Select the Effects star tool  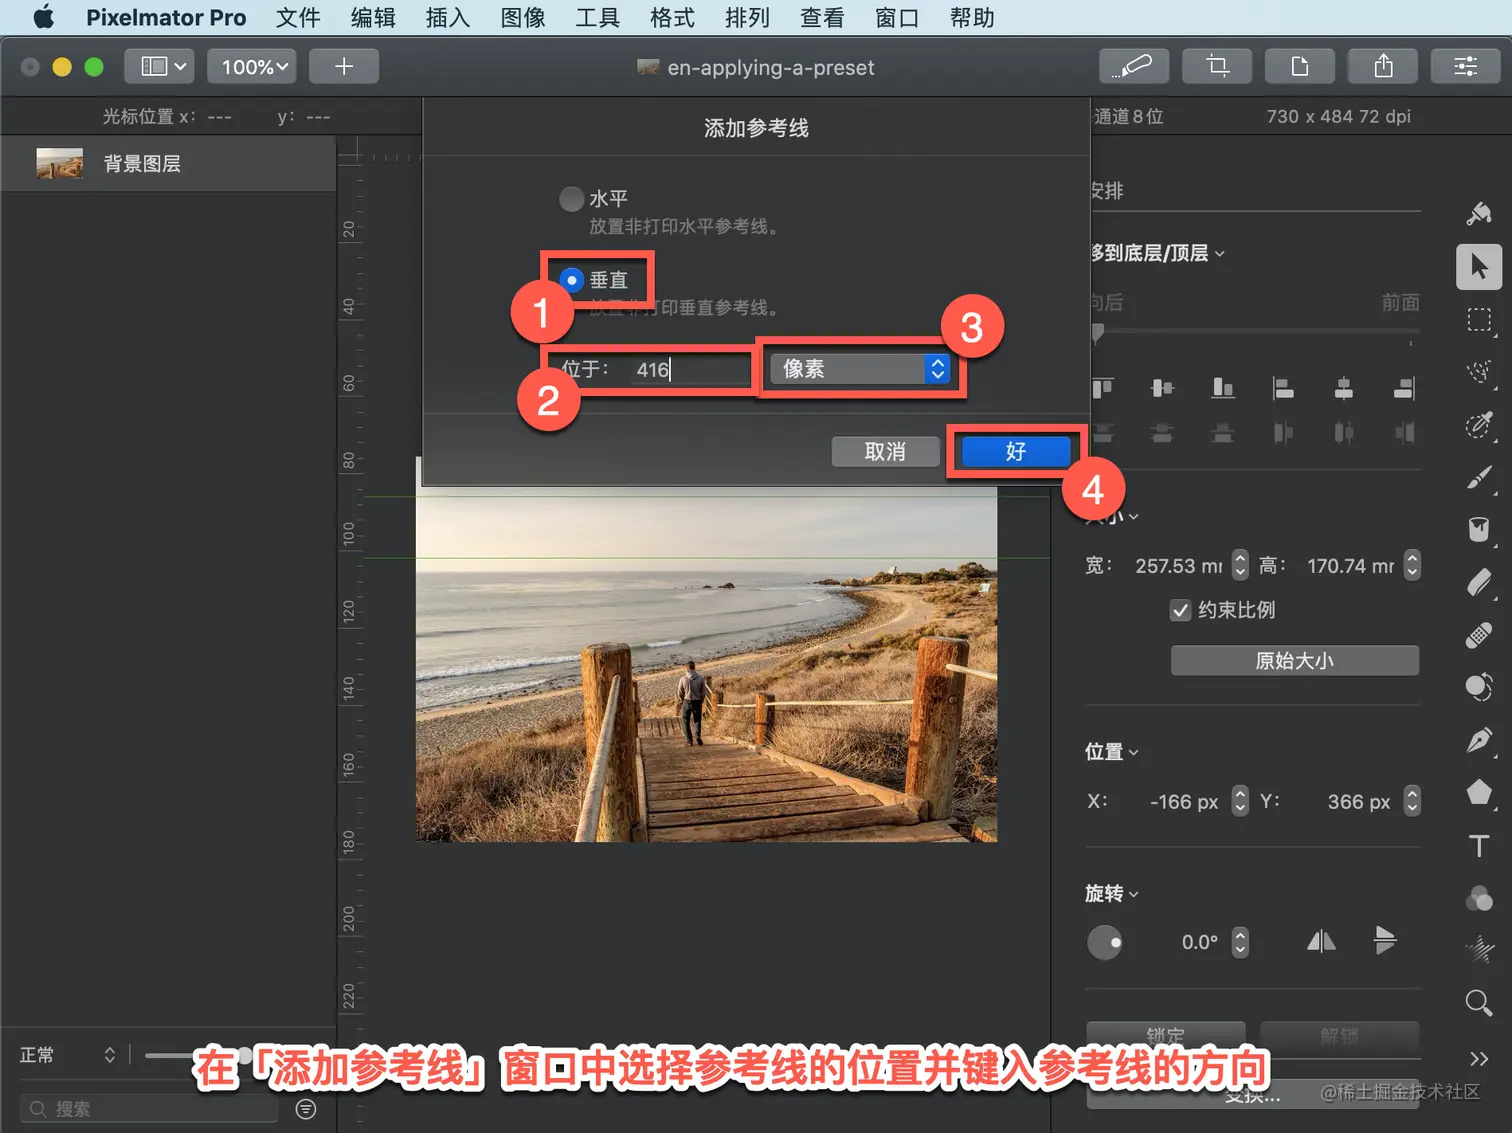(x=1479, y=949)
